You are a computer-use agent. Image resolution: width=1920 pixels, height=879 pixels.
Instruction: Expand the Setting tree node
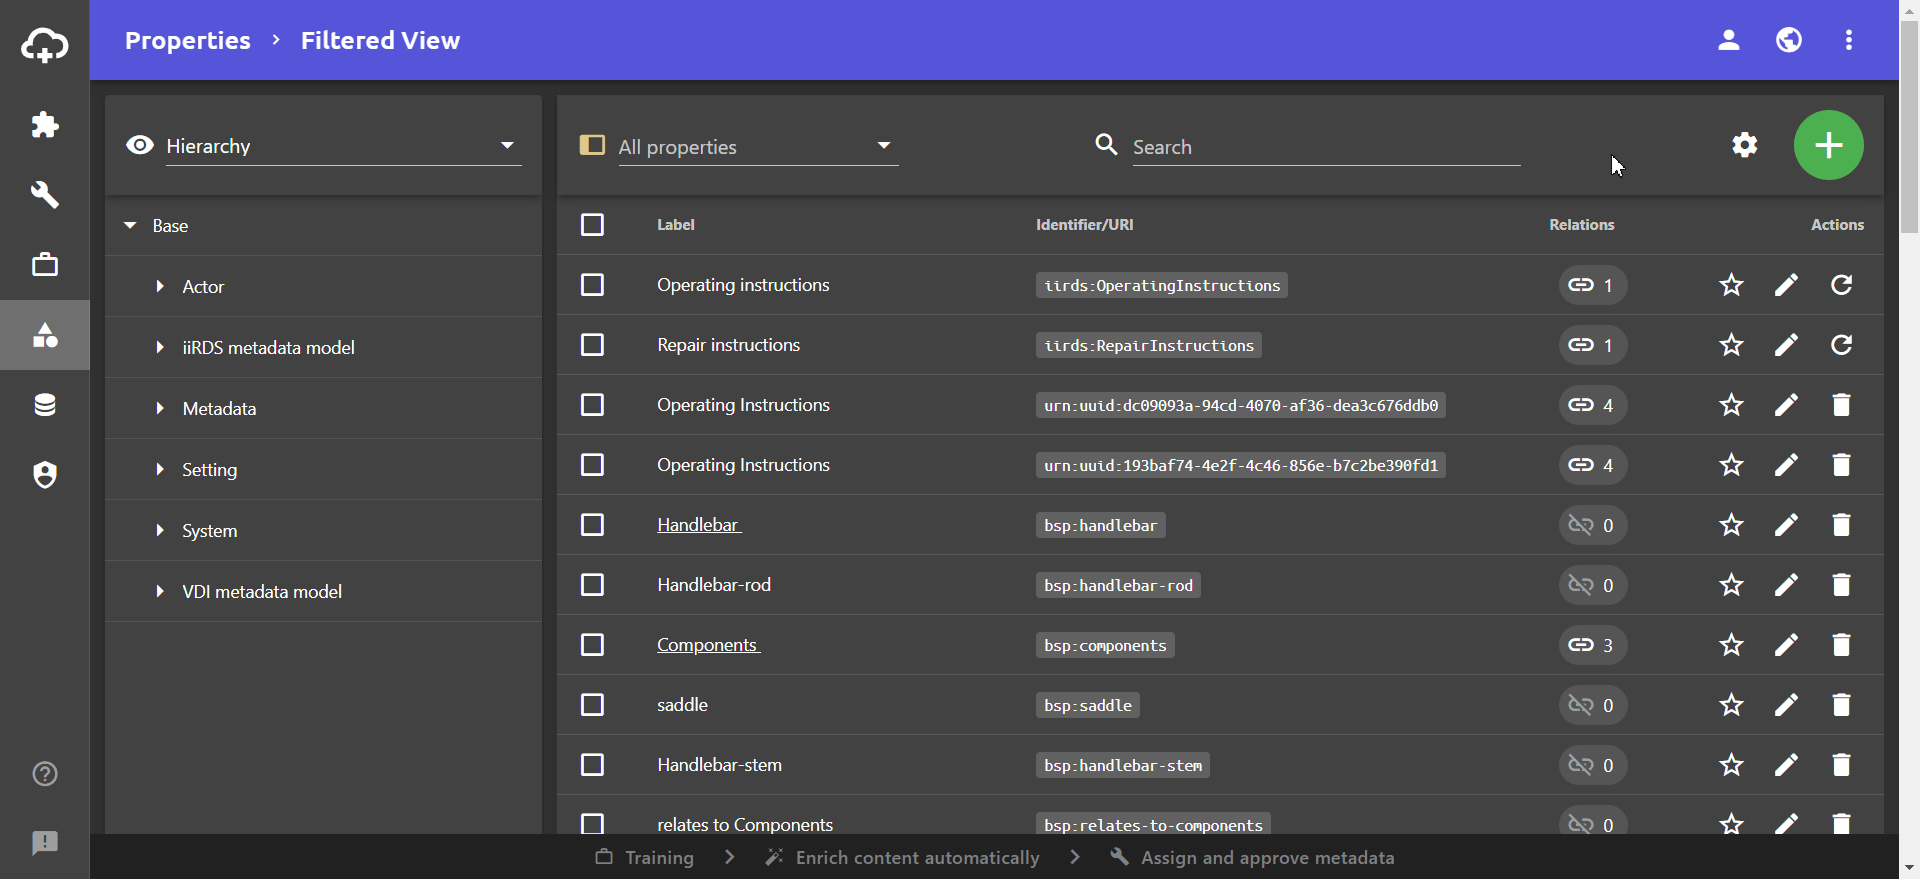coord(160,470)
